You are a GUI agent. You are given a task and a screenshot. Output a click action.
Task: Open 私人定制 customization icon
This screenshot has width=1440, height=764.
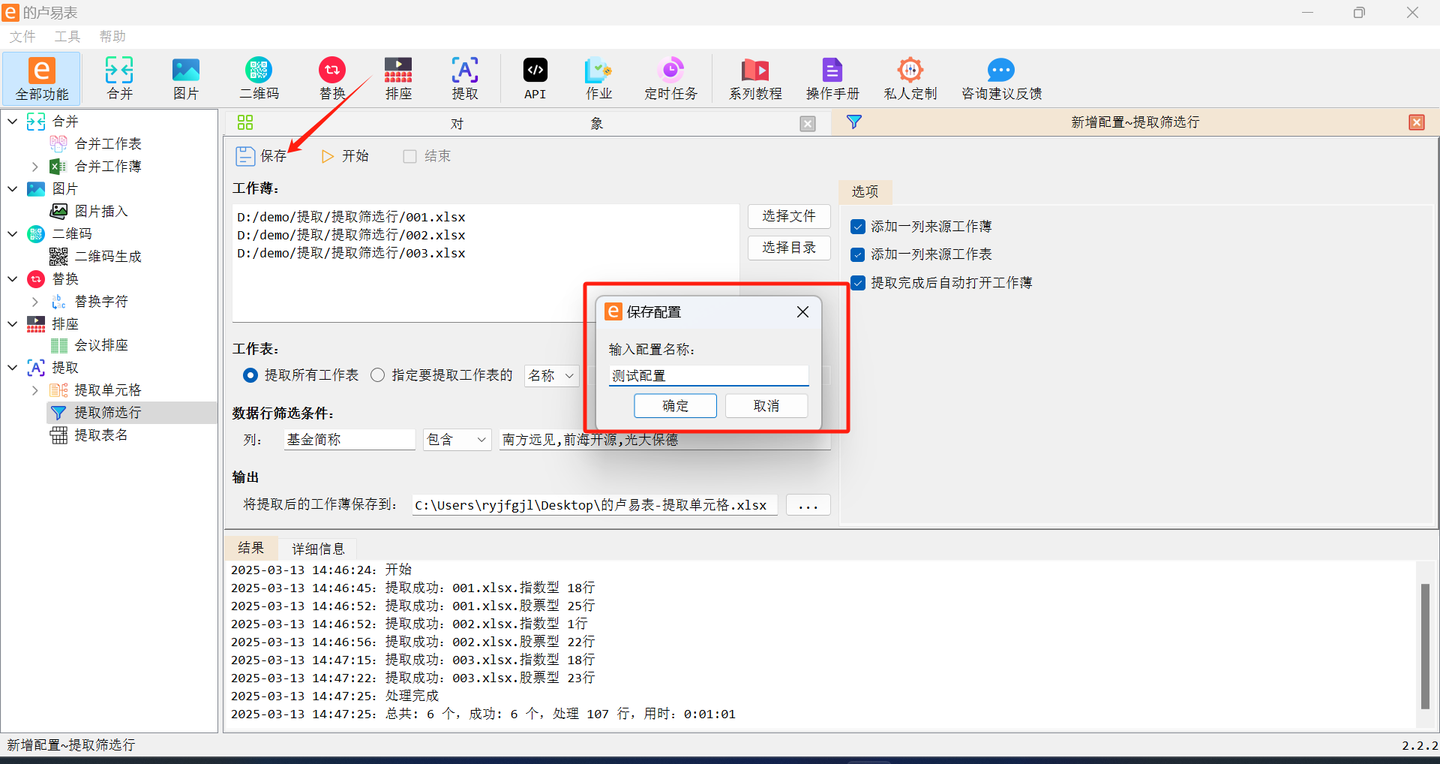point(910,78)
